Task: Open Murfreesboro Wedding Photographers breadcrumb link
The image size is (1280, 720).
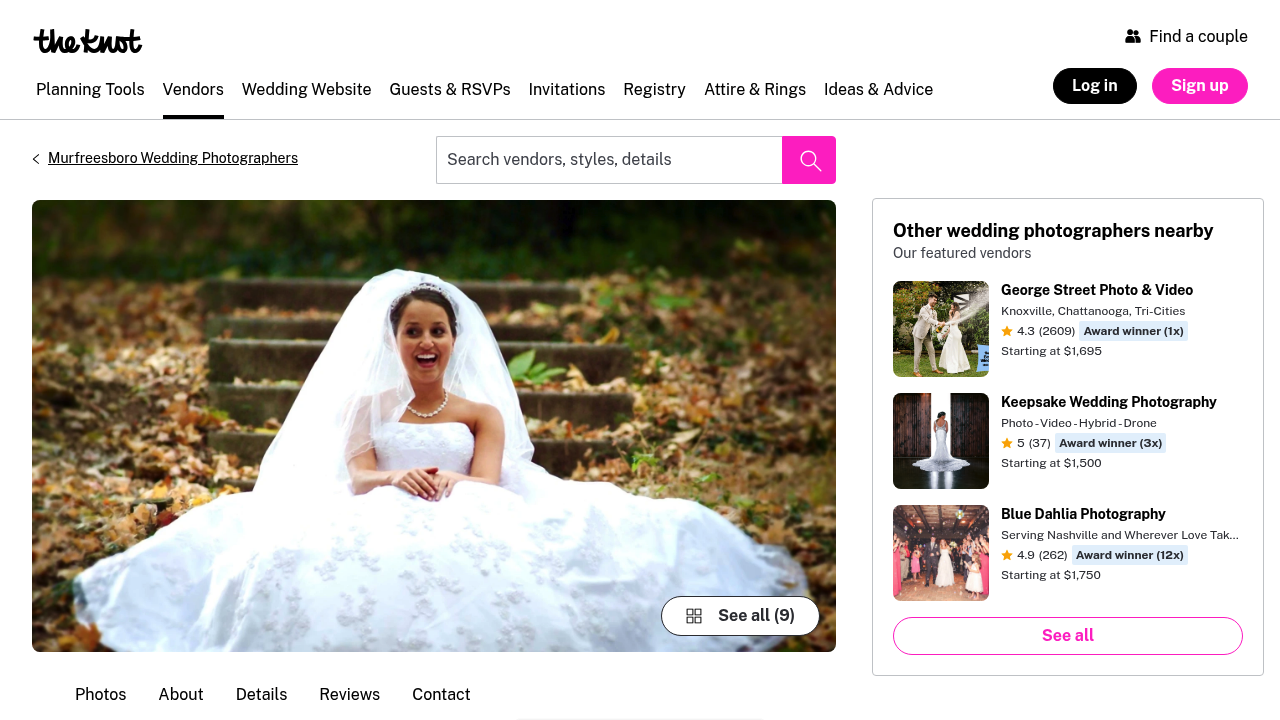Action: coord(173,158)
